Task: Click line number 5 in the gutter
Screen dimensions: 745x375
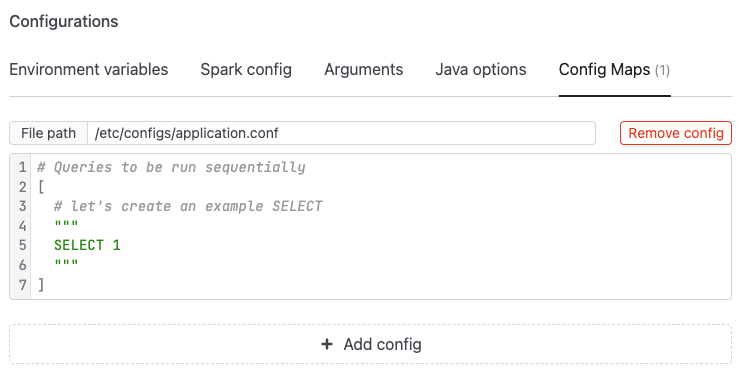Action: point(22,245)
